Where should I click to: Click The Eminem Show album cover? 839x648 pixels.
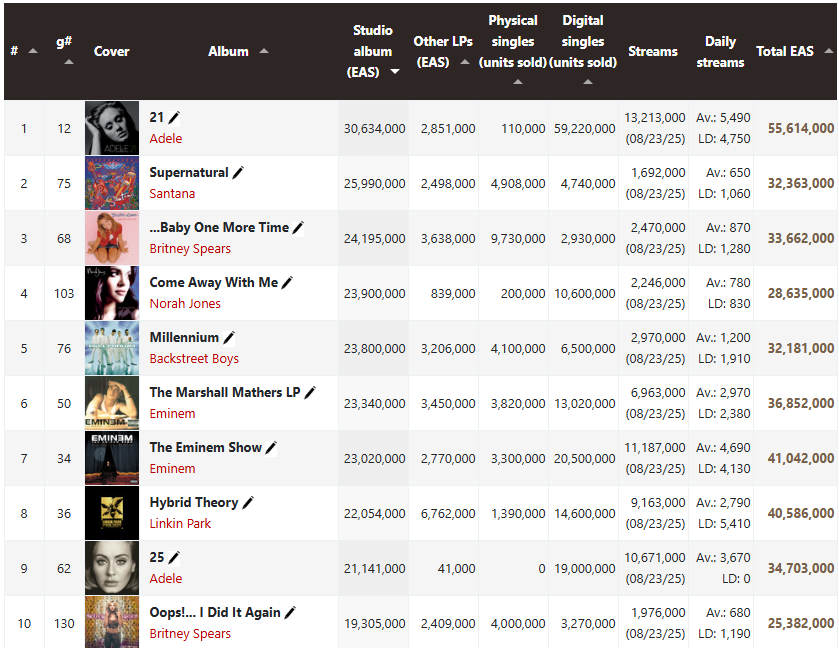(x=112, y=458)
